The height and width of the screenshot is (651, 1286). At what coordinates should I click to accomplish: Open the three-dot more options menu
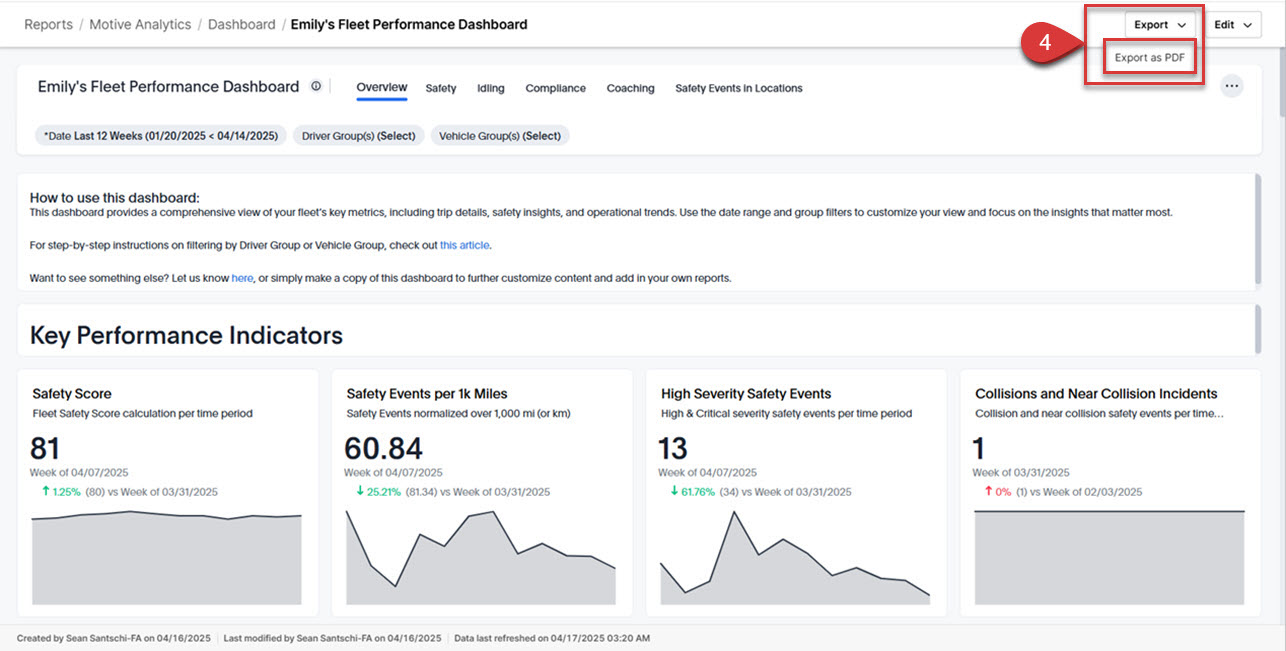click(1232, 86)
